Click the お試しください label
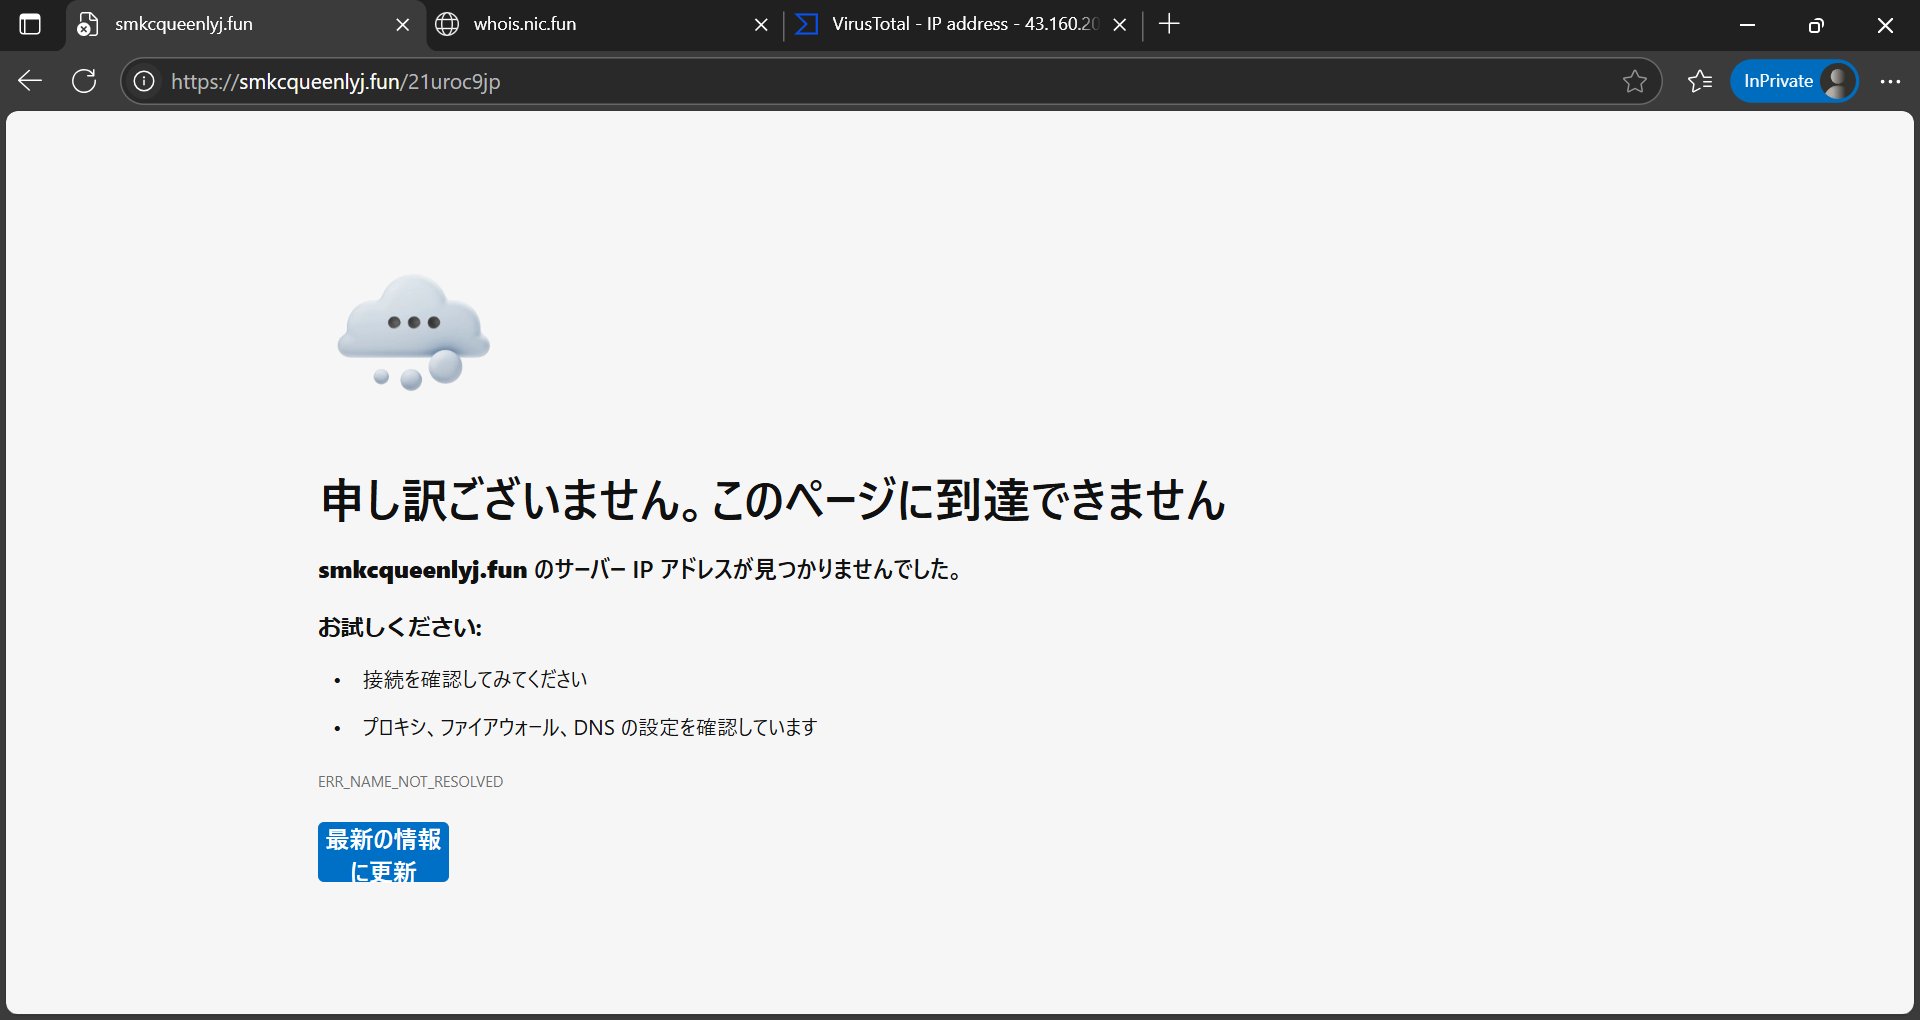The image size is (1920, 1020). (400, 628)
